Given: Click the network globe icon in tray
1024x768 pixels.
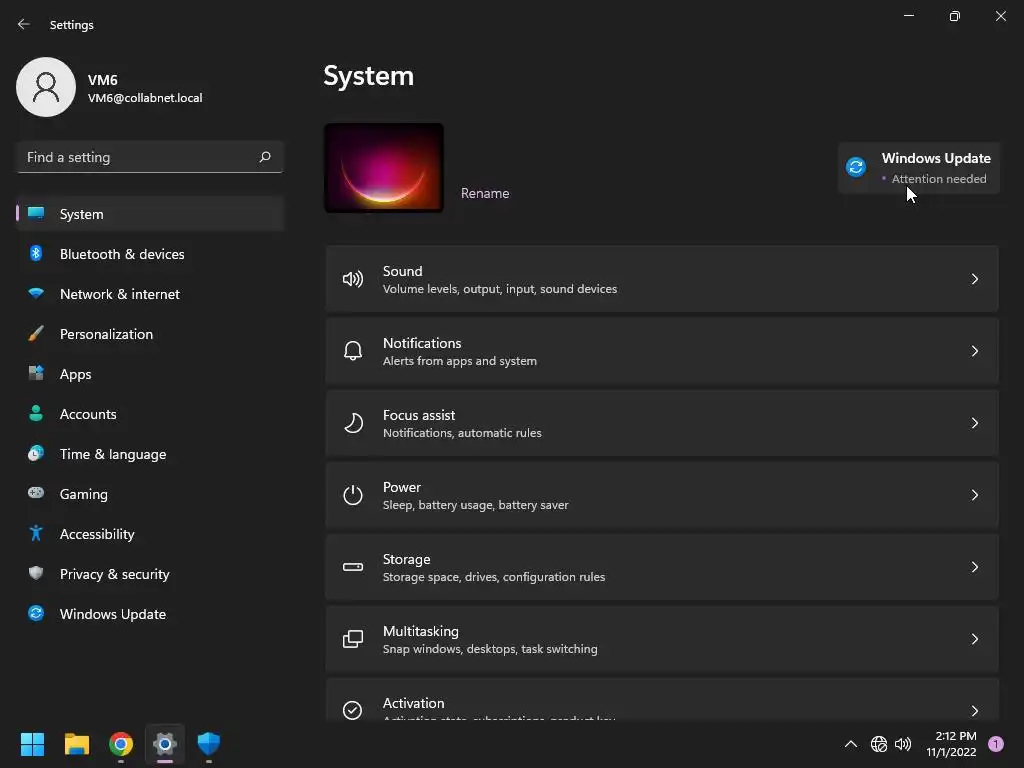Looking at the screenshot, I should (879, 744).
